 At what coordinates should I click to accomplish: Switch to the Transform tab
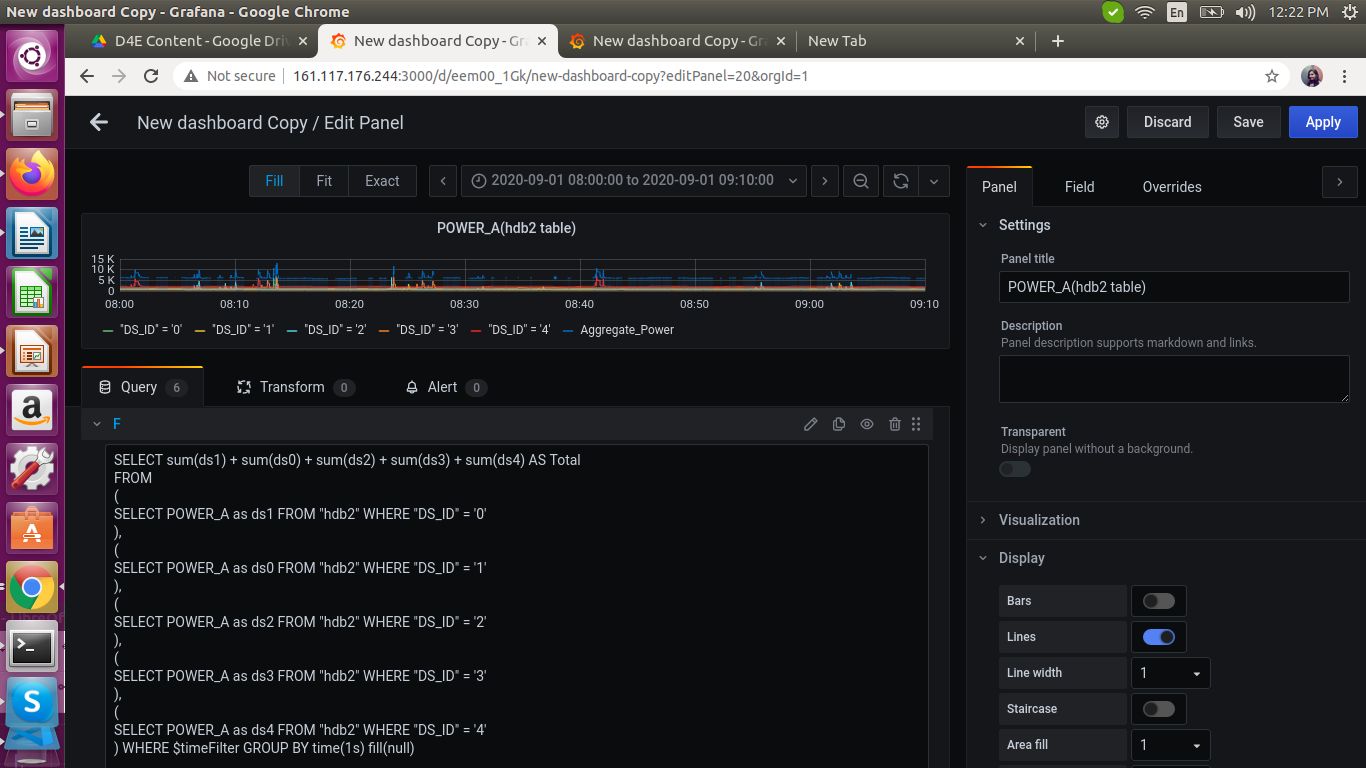pyautogui.click(x=292, y=387)
